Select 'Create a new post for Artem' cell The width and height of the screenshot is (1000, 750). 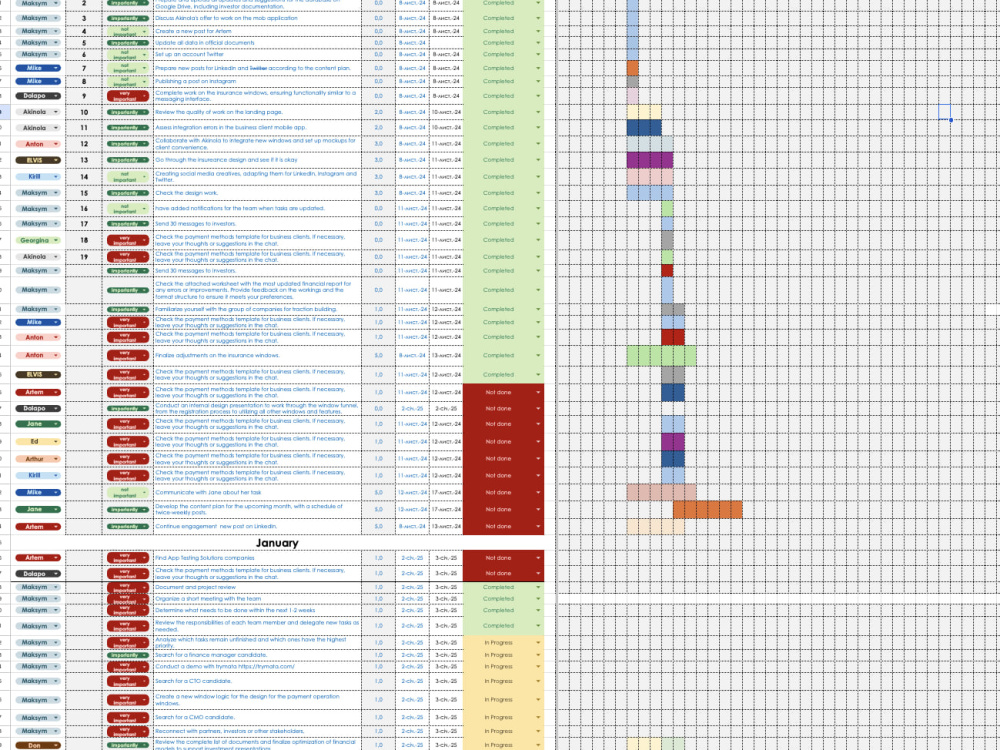point(257,31)
